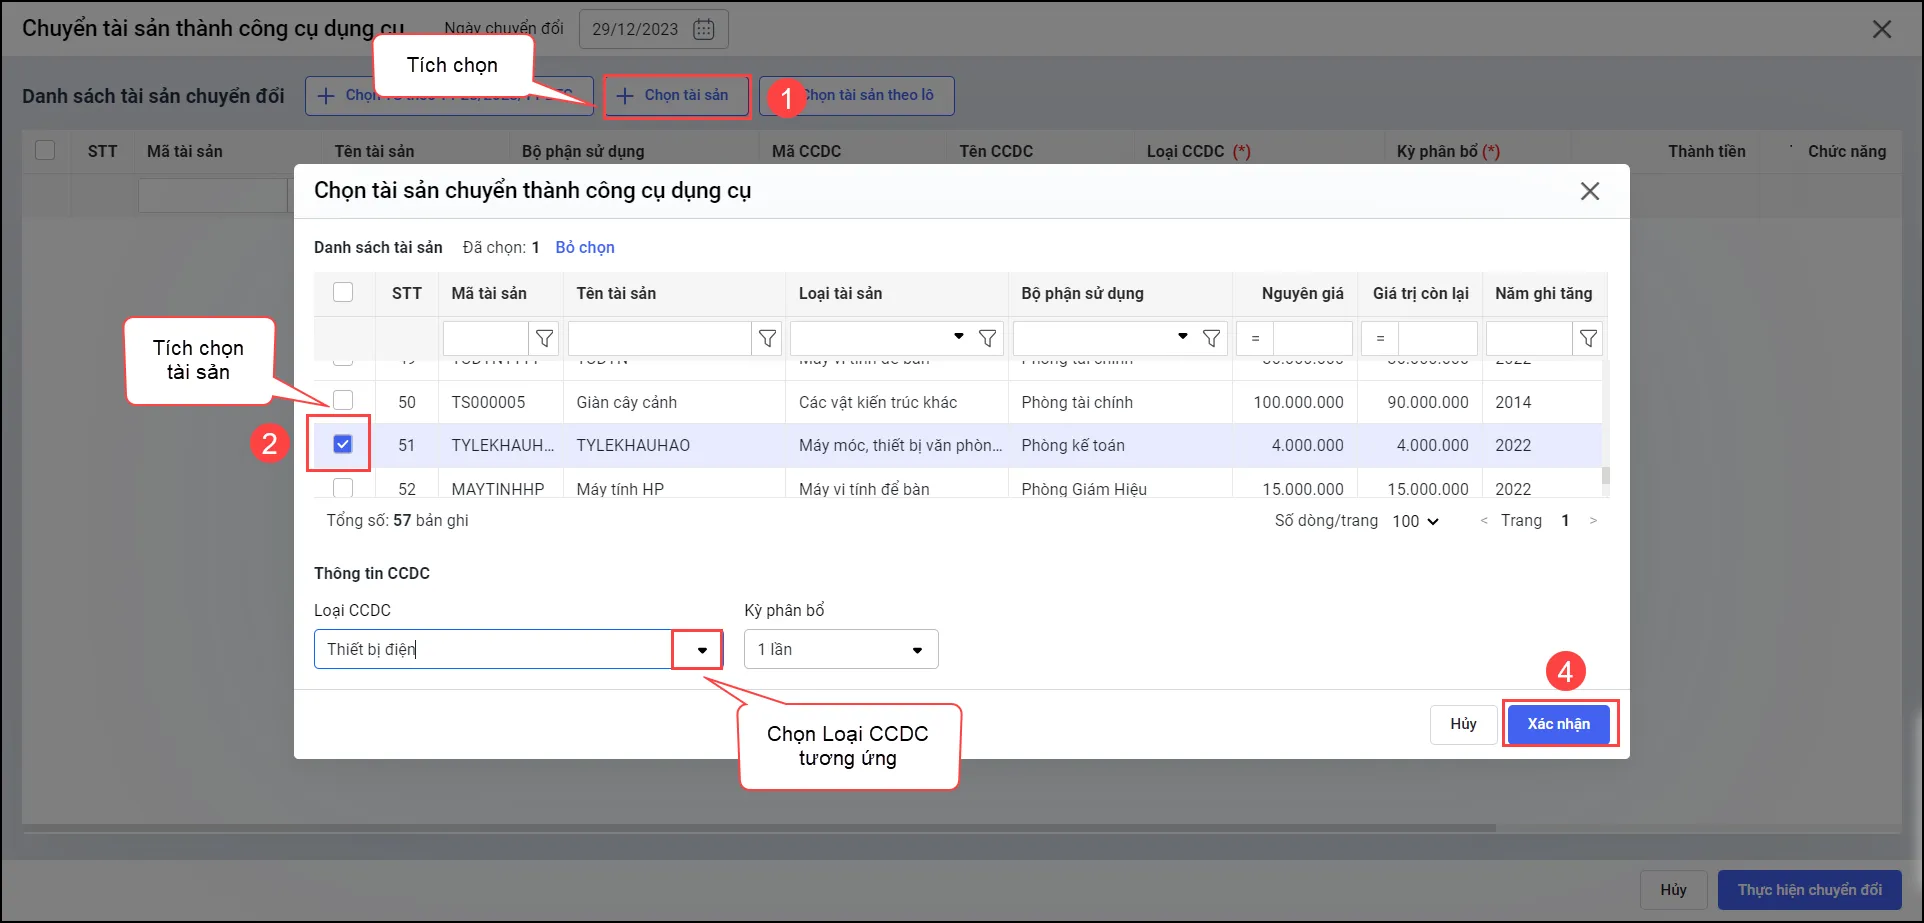Viewport: 1924px width, 923px height.
Task: Toggle select-all checkbox in dialog table header
Action: tap(343, 292)
